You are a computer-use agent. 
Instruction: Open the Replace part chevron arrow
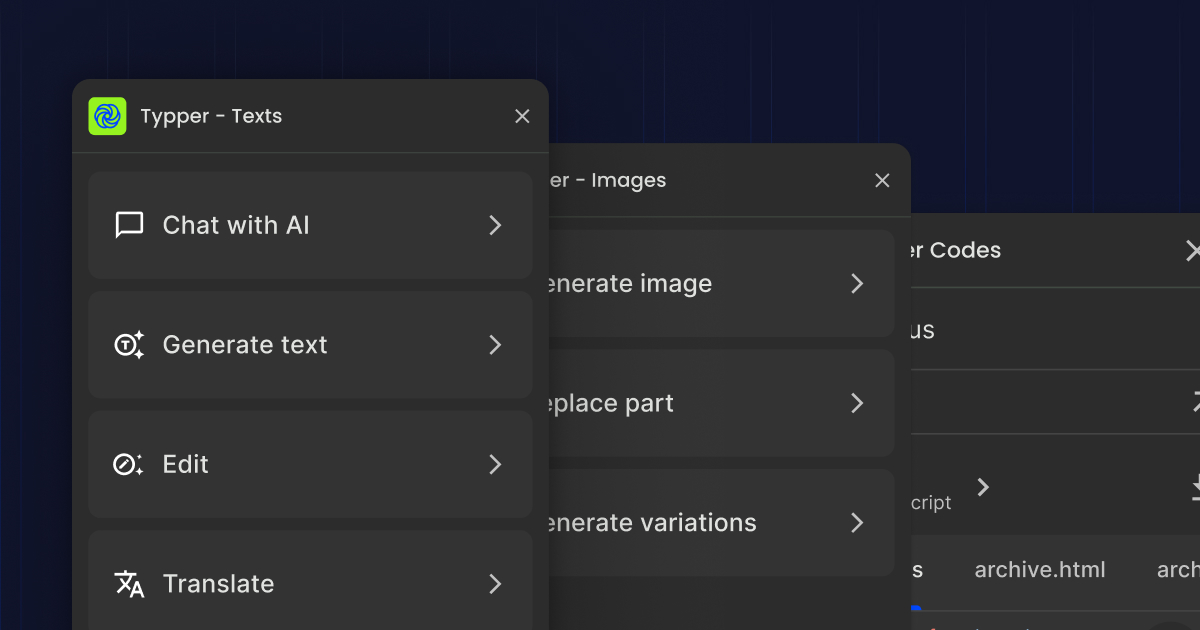tap(857, 403)
